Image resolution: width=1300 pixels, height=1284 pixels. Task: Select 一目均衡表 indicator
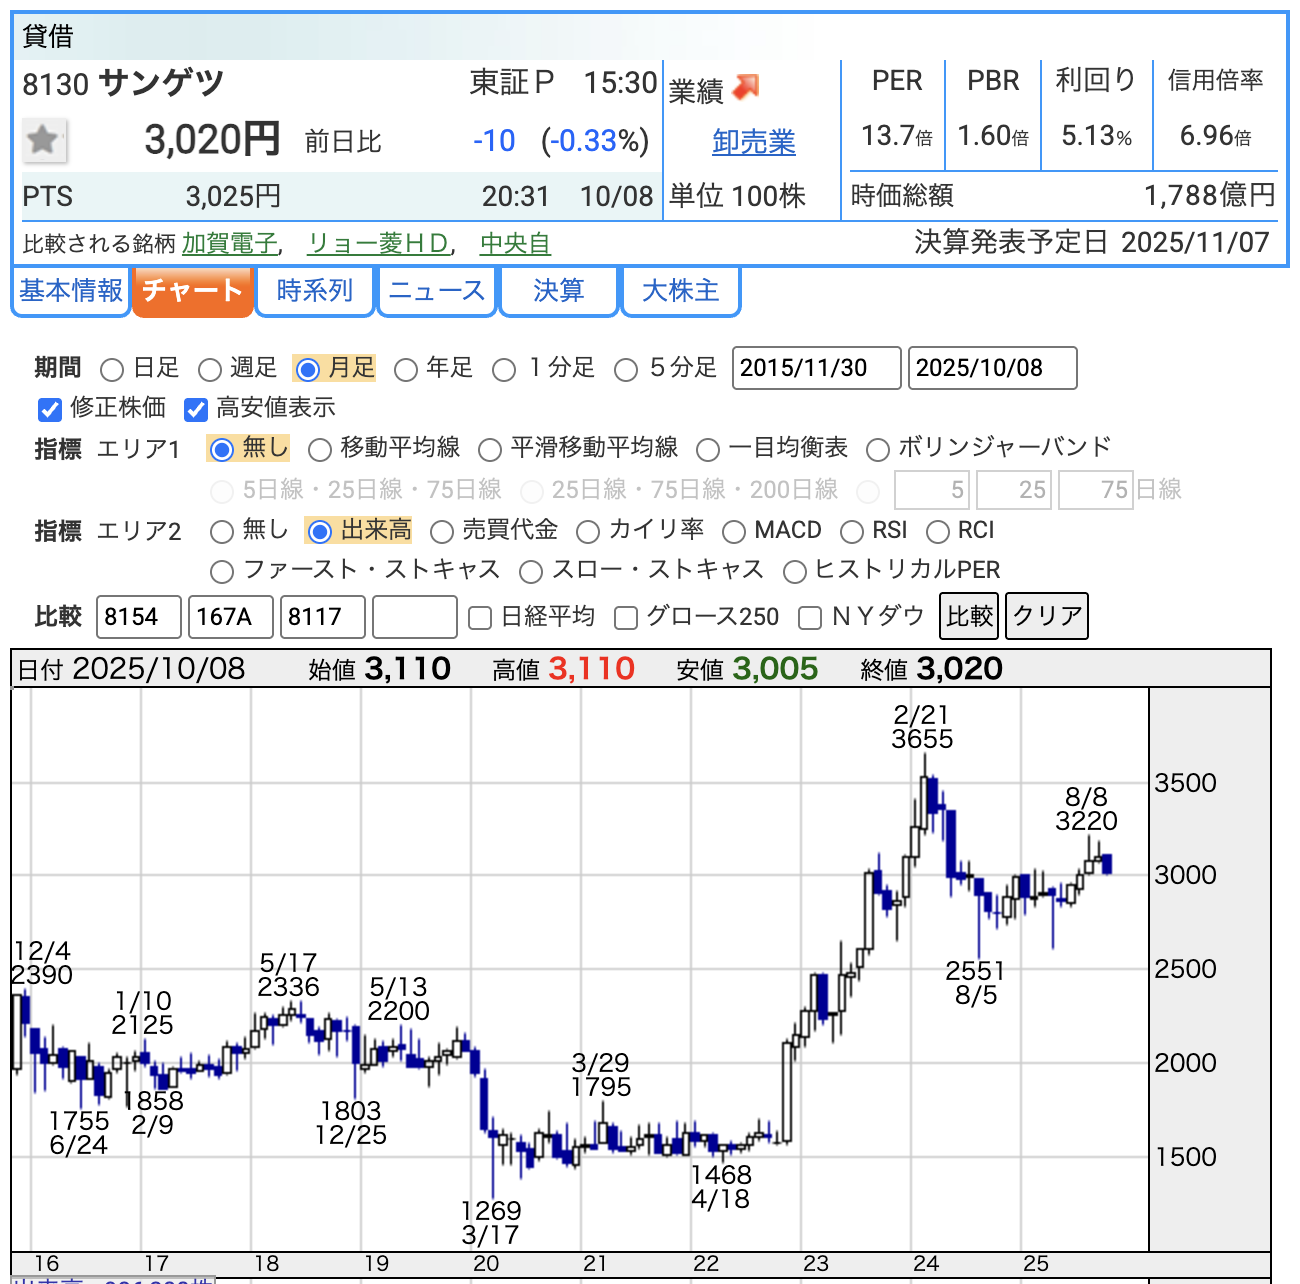coord(708,450)
